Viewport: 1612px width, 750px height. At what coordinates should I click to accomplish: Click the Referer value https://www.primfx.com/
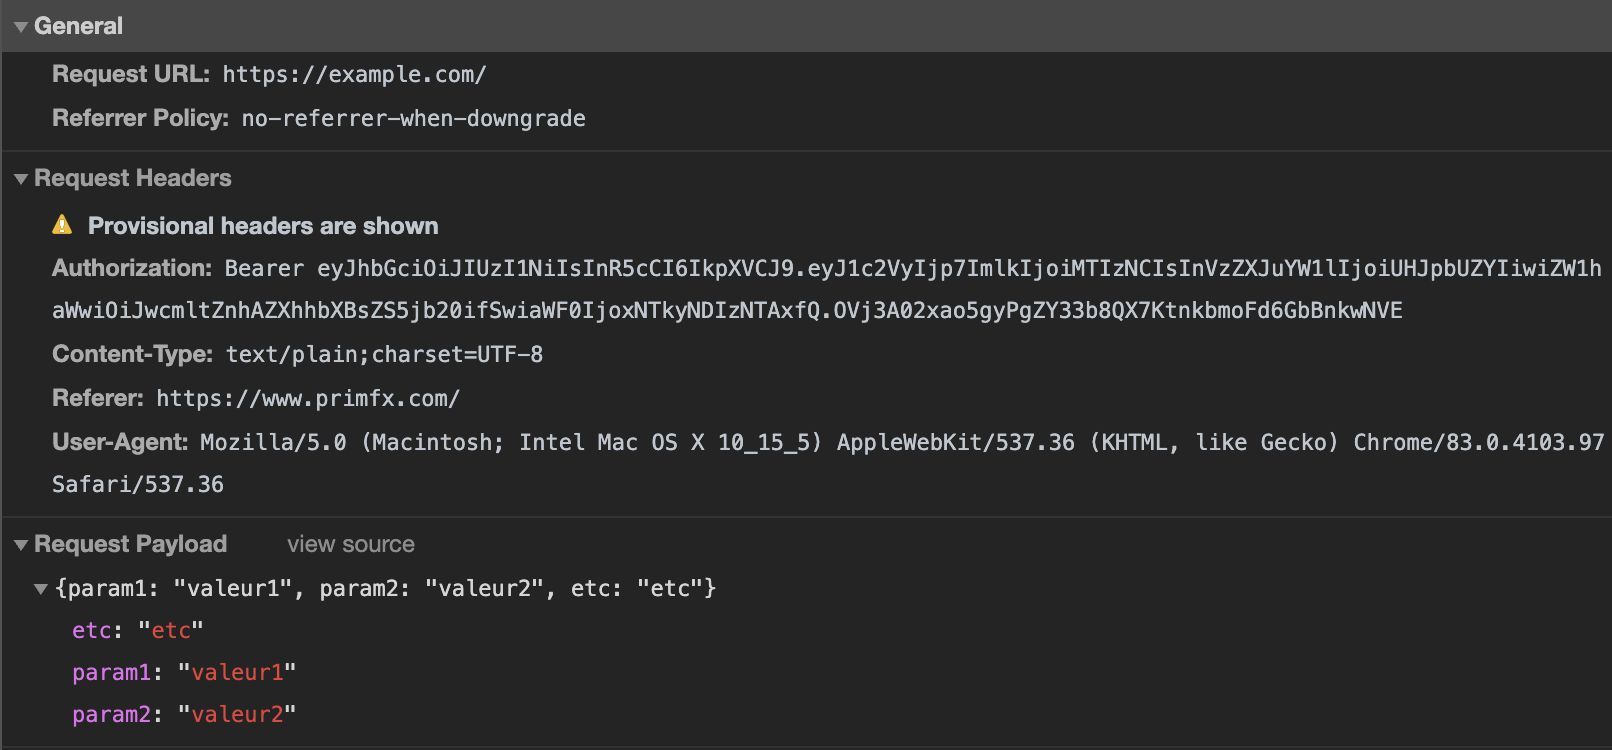pos(308,398)
